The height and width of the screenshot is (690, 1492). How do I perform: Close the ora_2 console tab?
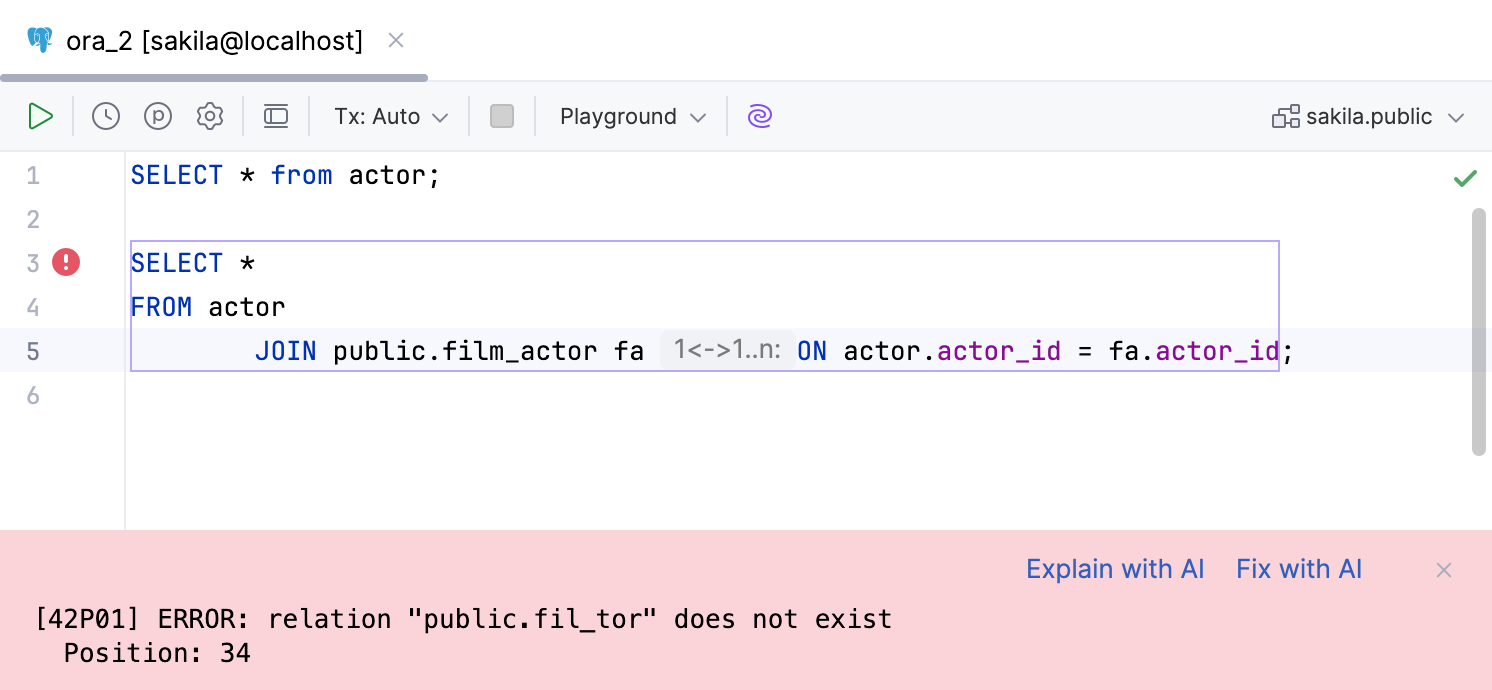coord(396,40)
